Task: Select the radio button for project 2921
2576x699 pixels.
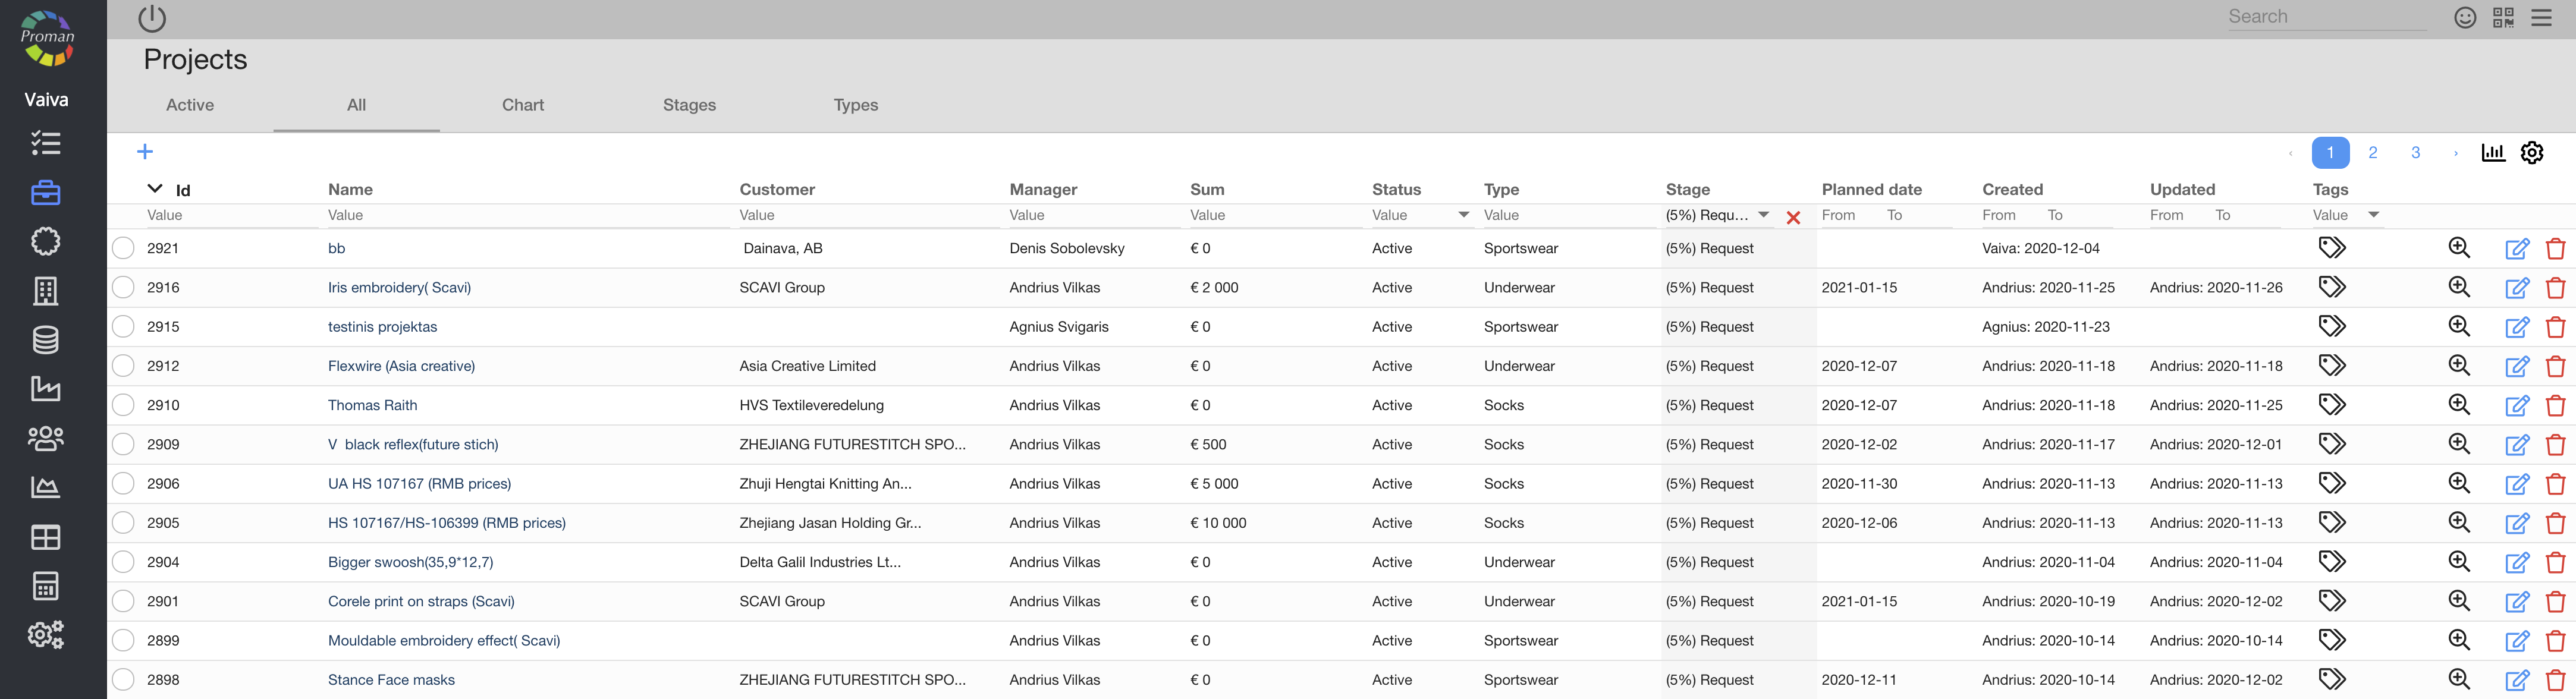Action: click(x=123, y=248)
